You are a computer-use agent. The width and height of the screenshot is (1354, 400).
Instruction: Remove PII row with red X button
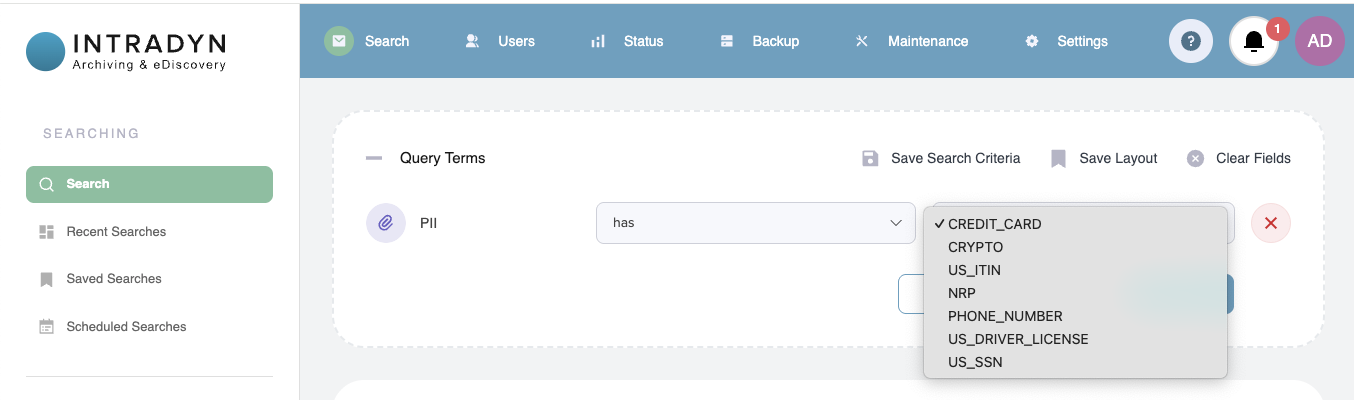pyautogui.click(x=1270, y=223)
